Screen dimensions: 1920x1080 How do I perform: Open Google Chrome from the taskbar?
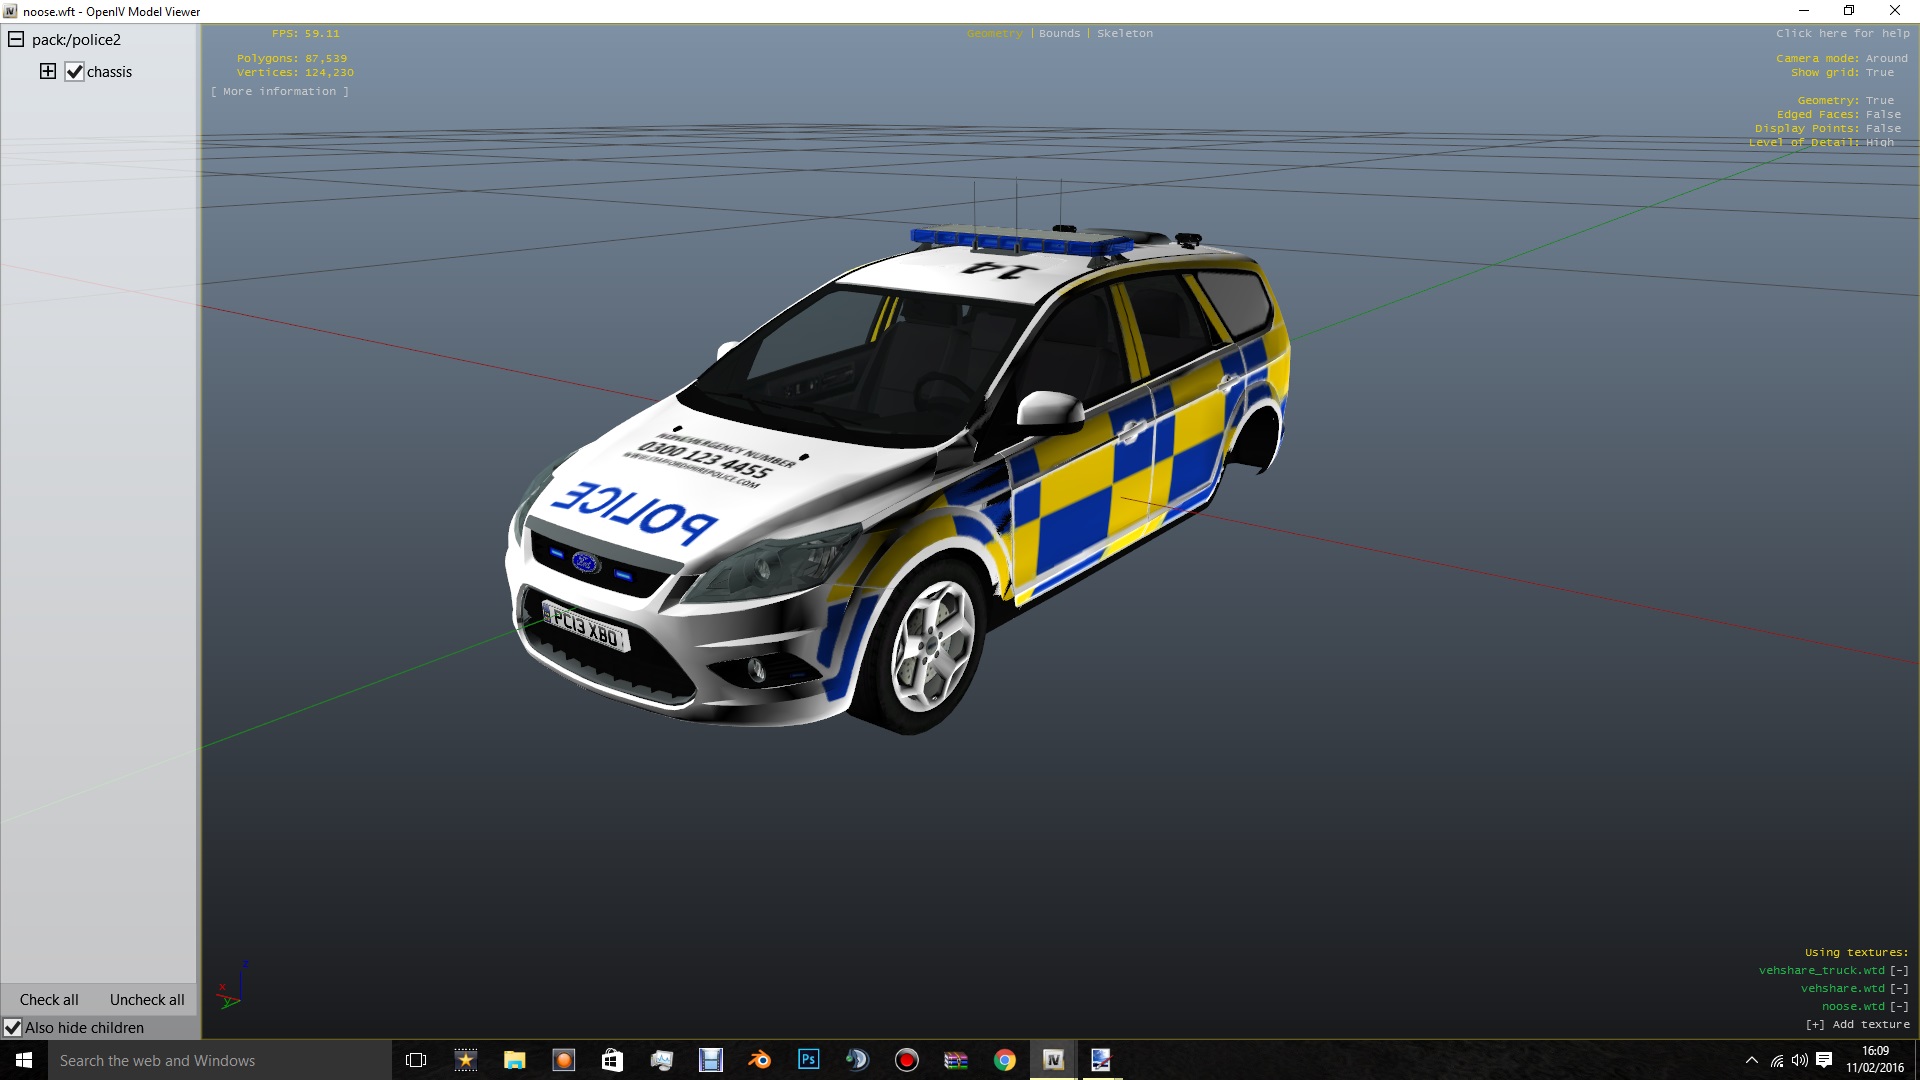pyautogui.click(x=1004, y=1060)
